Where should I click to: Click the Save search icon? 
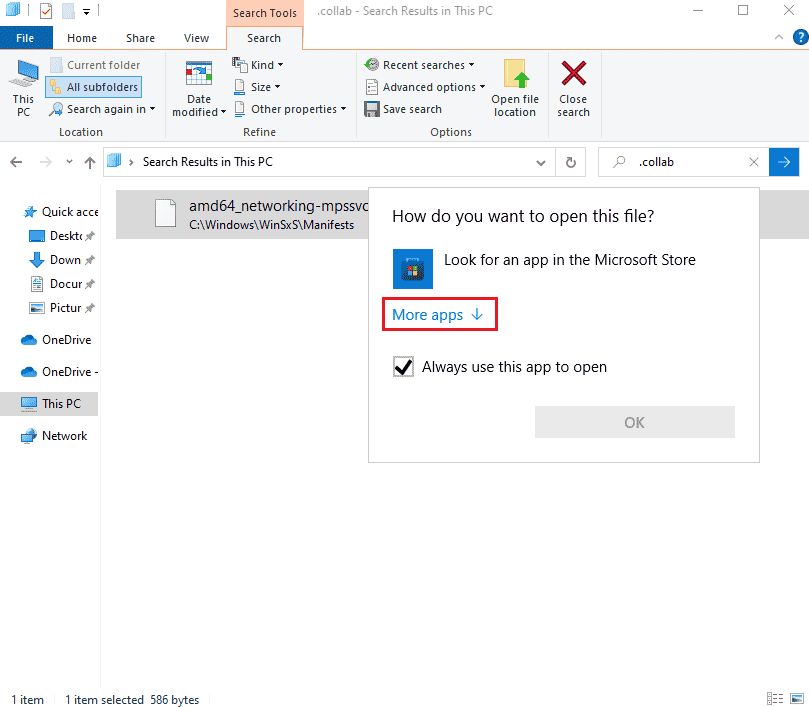pos(371,109)
